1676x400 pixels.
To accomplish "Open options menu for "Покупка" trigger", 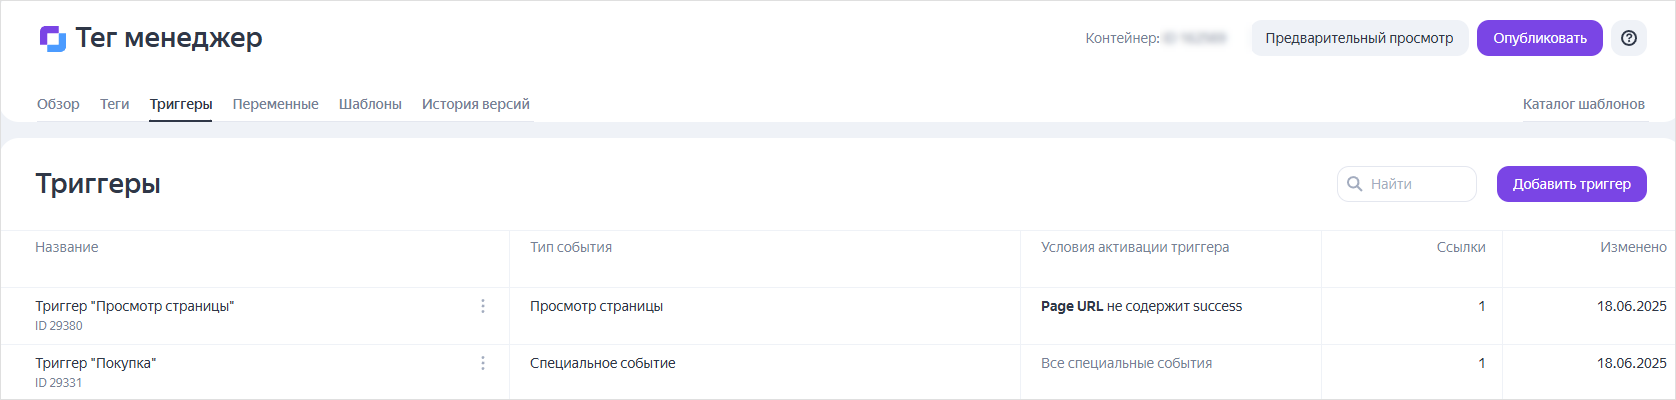I will click(x=483, y=363).
